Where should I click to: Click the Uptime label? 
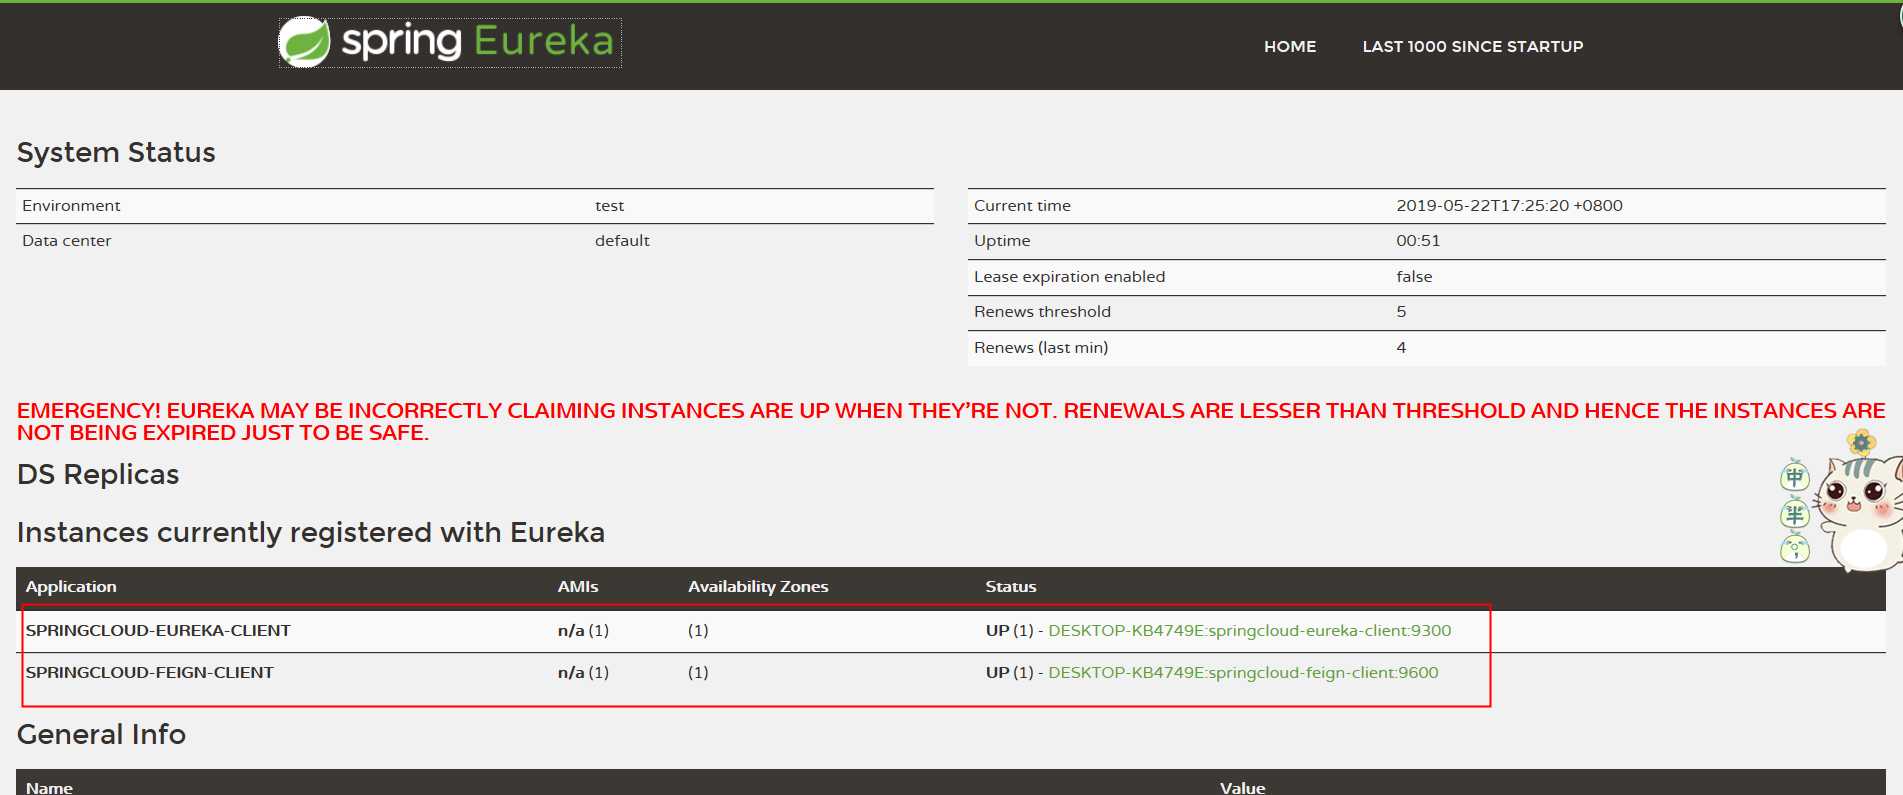pyautogui.click(x=1002, y=240)
